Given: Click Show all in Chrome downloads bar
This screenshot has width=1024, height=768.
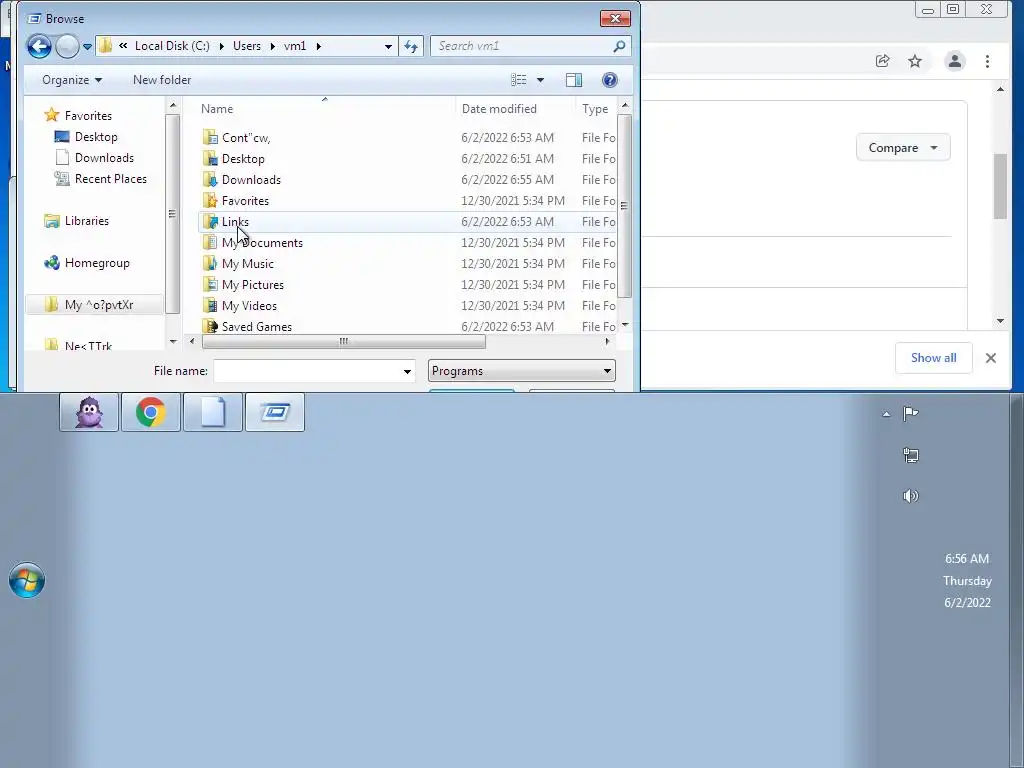Looking at the screenshot, I should (x=933, y=358).
